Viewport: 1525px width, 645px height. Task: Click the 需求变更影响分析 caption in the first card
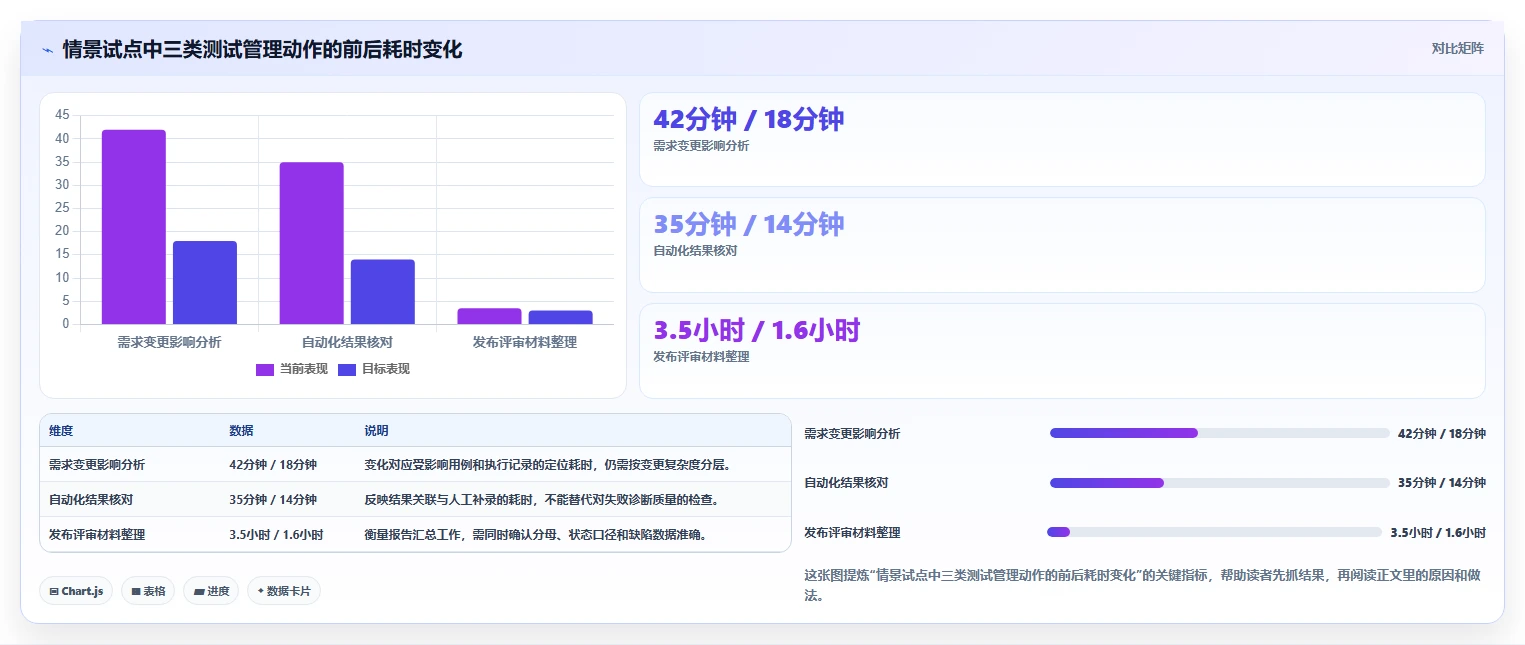701,145
